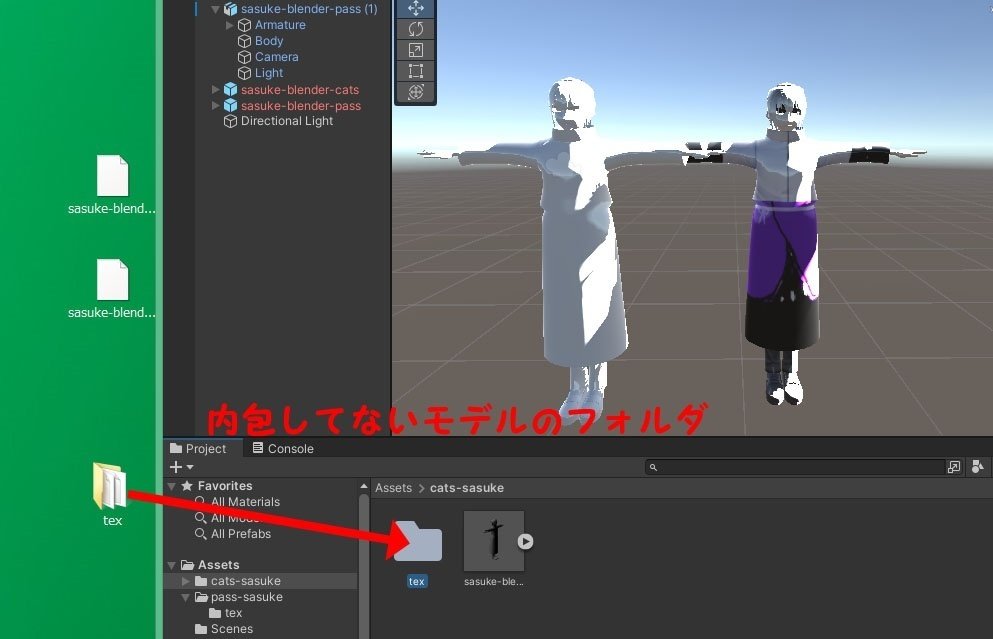Expand the cats-sasuke folder
Screen dimensions: 993x639
pyautogui.click(x=186, y=581)
